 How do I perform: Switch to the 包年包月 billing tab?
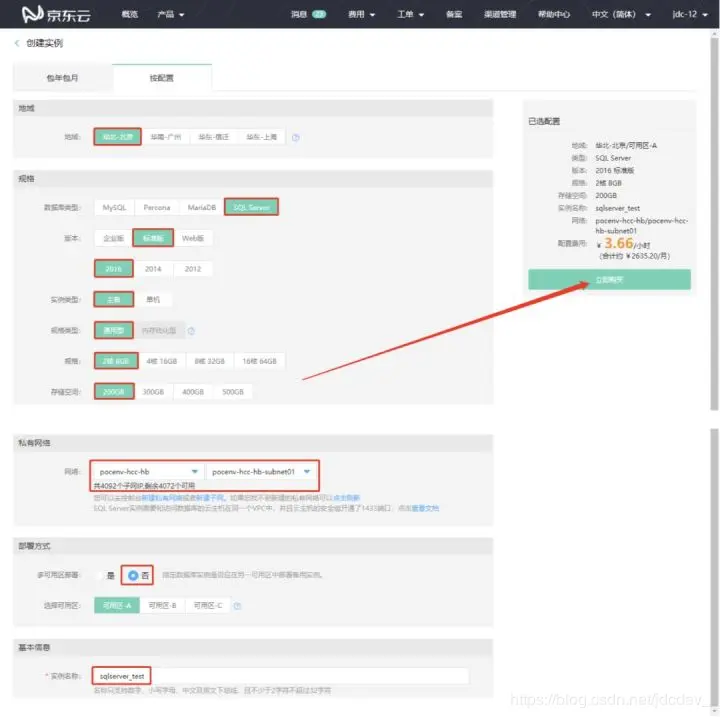(62, 78)
